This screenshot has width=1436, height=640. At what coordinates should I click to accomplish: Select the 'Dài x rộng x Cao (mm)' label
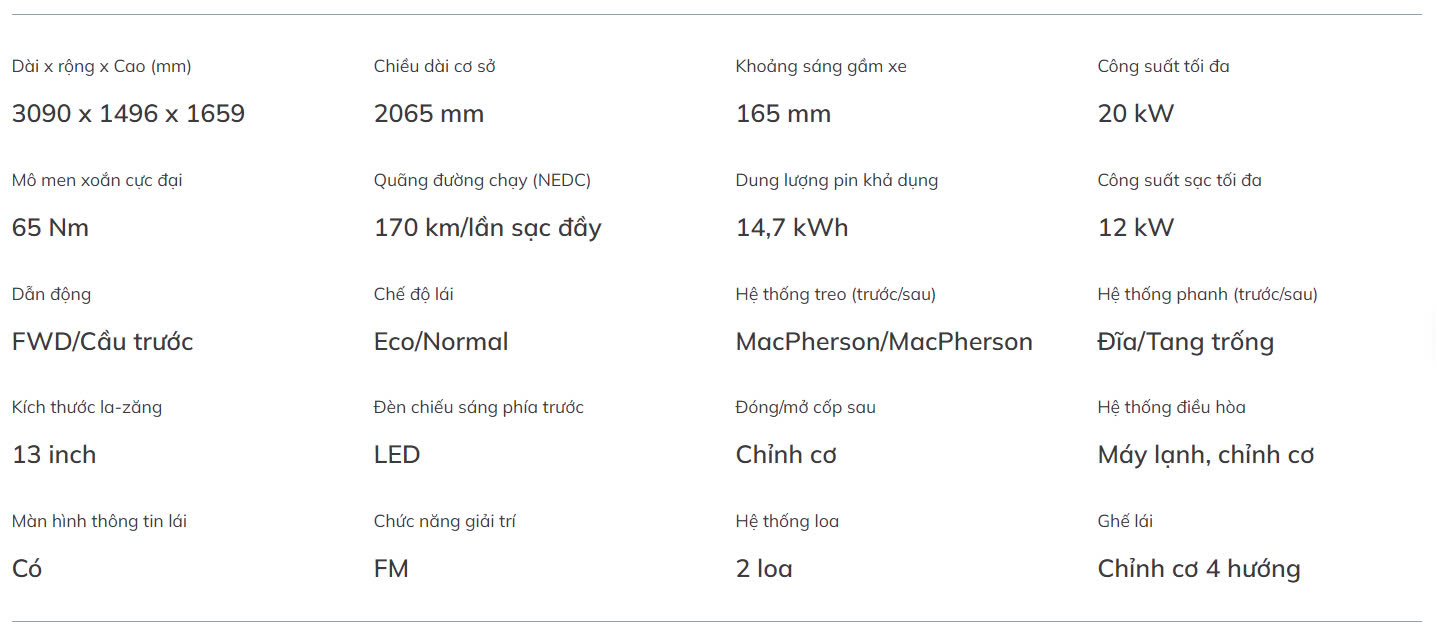point(102,67)
